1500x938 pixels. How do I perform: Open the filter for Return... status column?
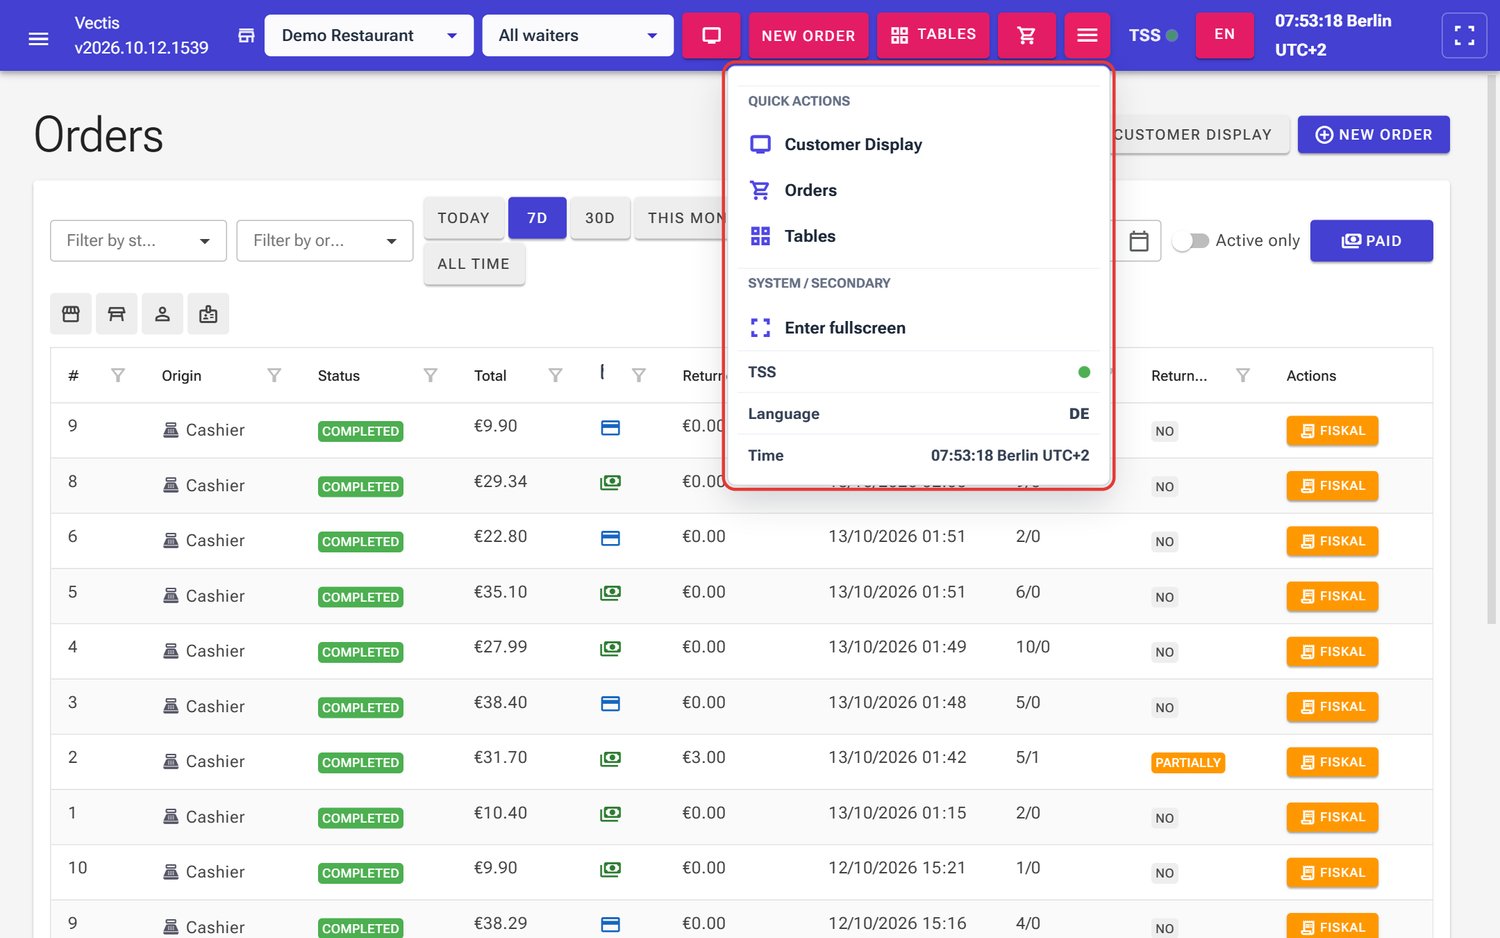pos(1243,376)
